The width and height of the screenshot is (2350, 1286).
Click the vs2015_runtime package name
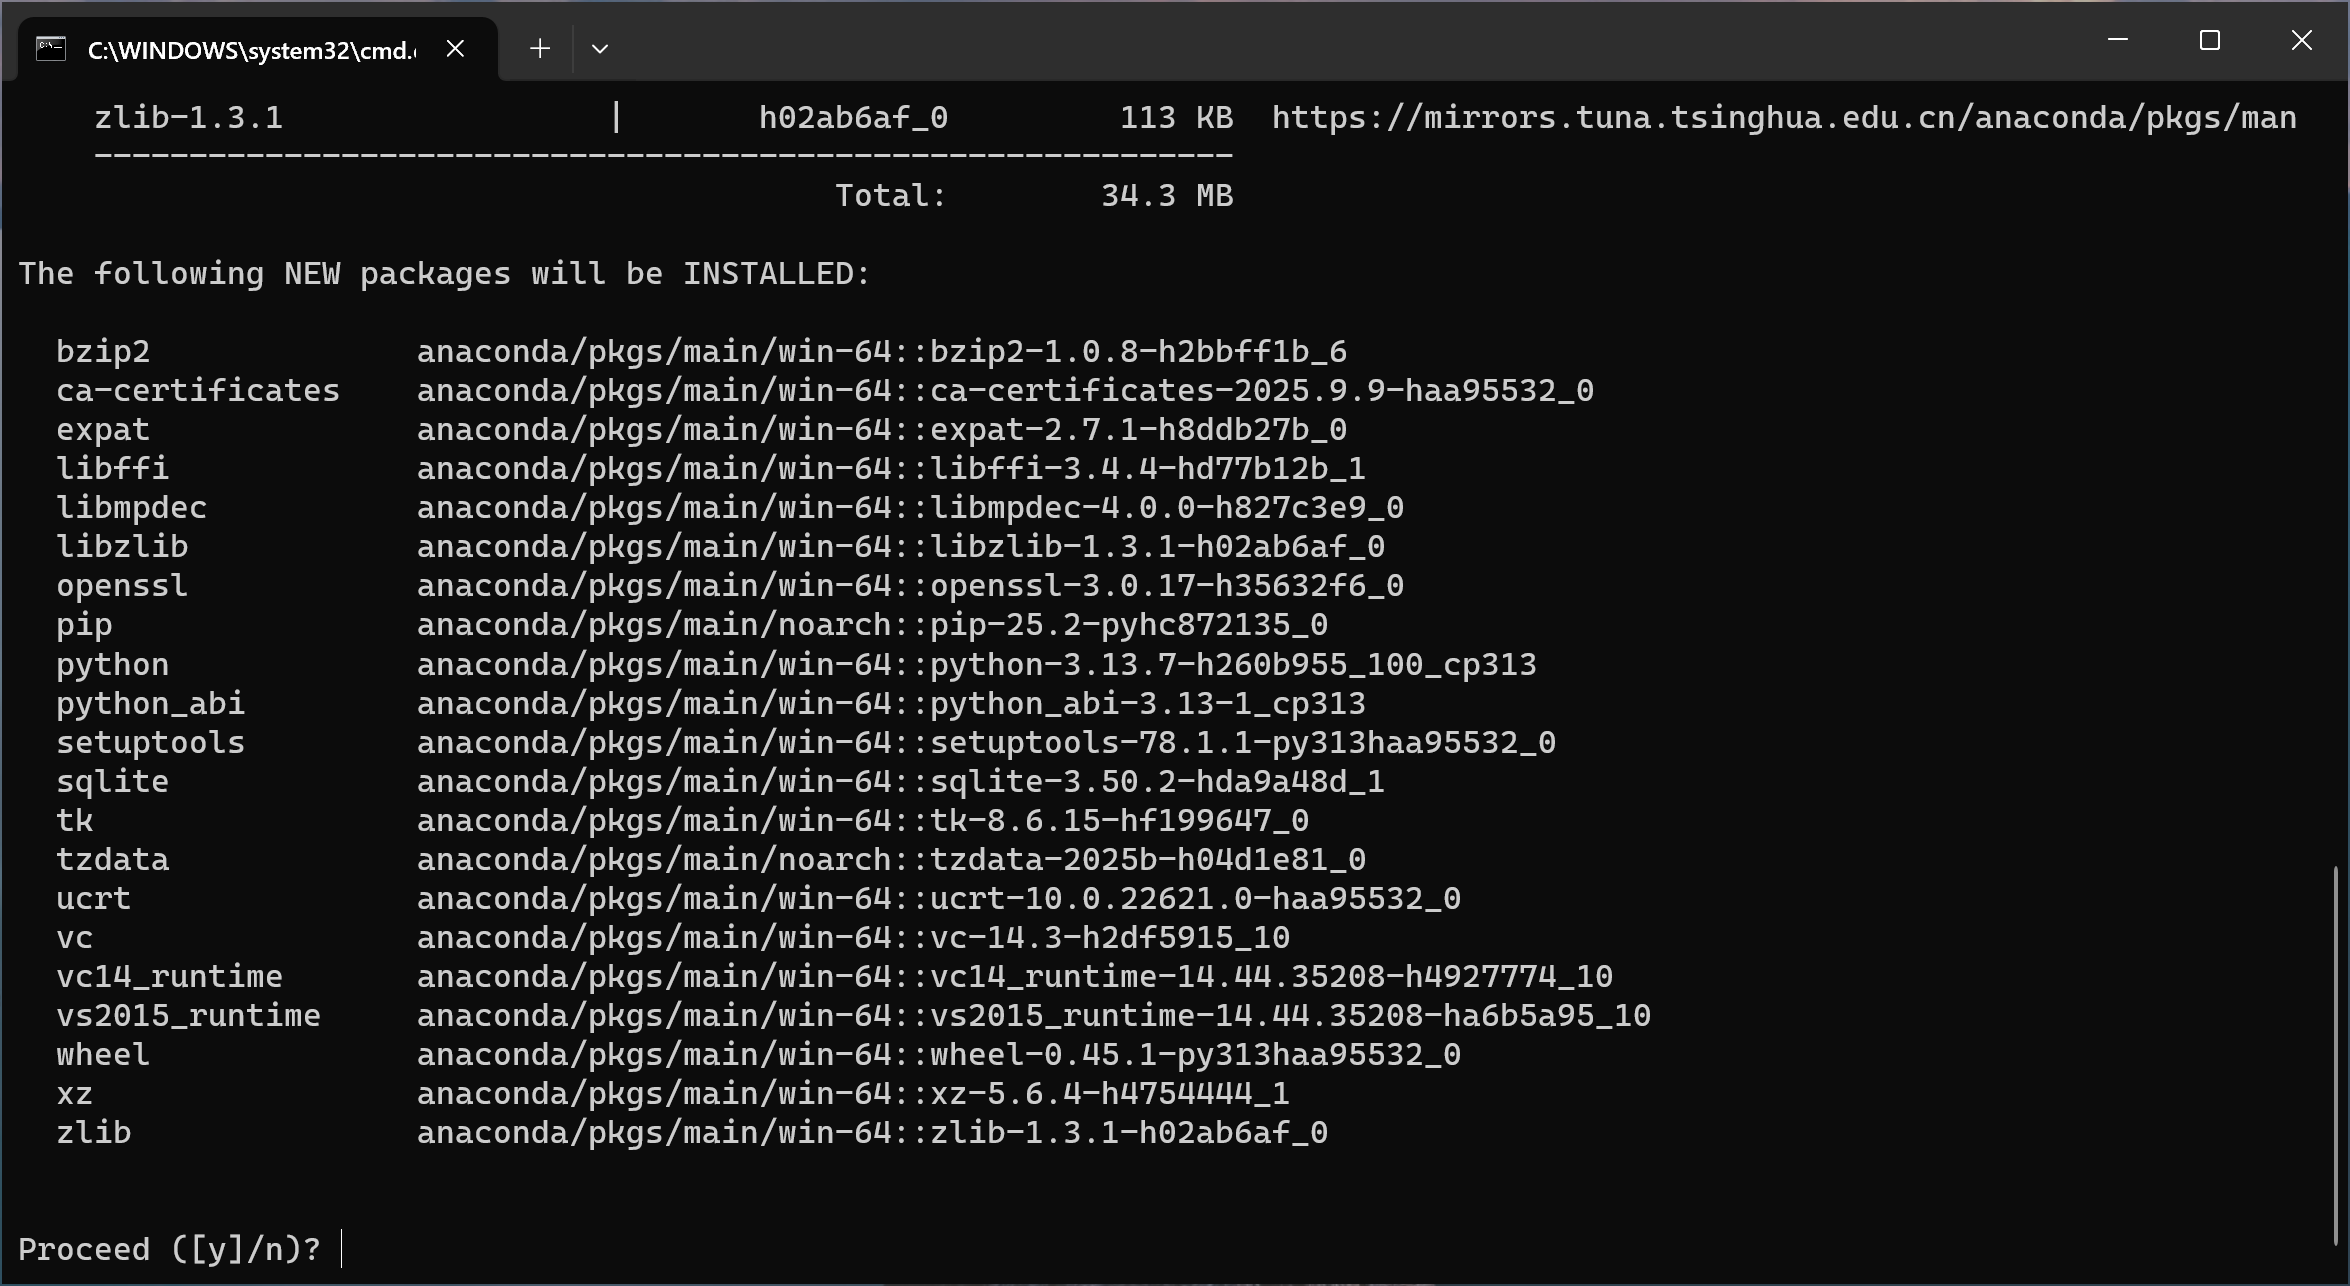pyautogui.click(x=188, y=1016)
